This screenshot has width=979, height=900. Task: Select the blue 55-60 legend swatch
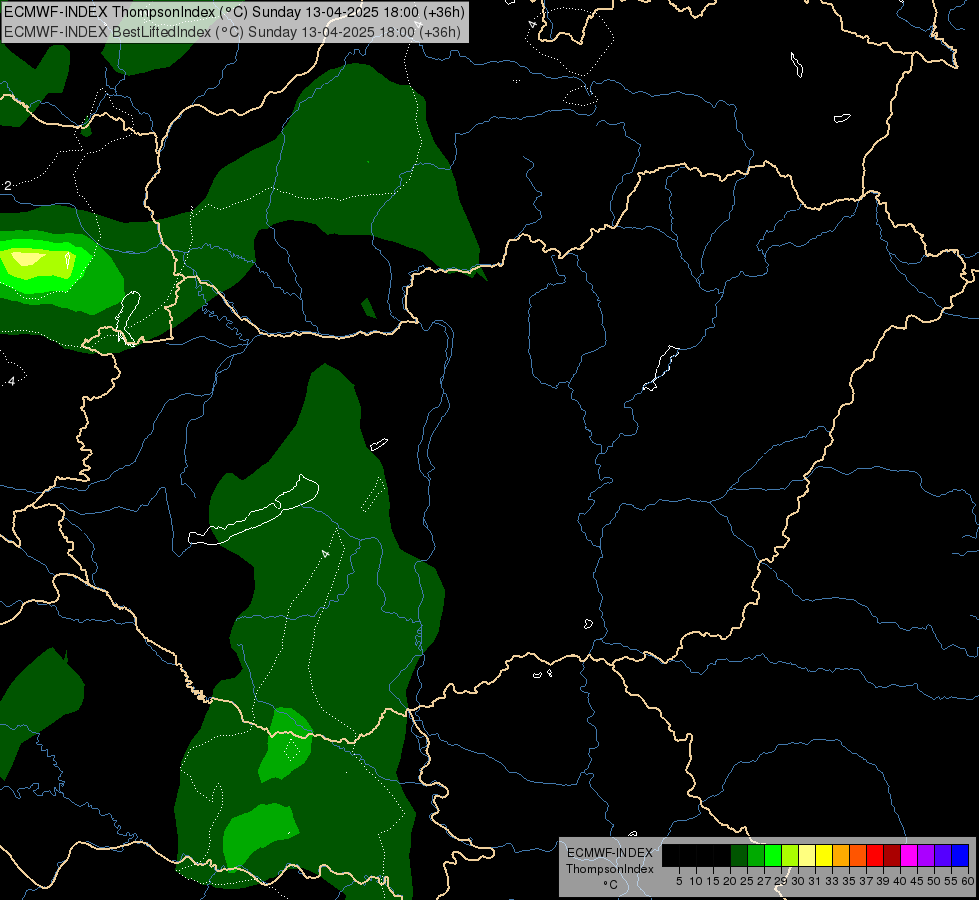(960, 855)
